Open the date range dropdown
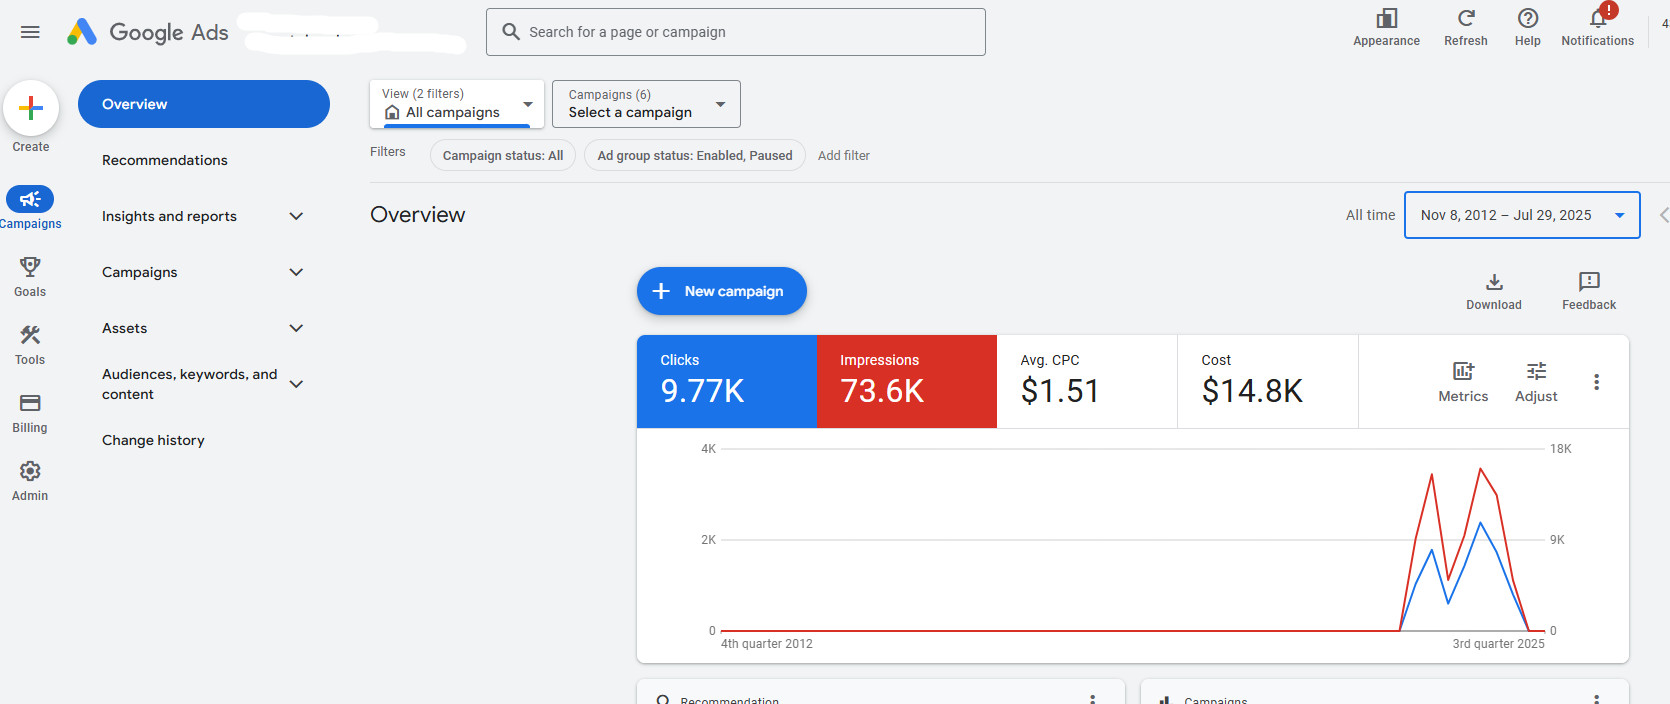The width and height of the screenshot is (1670, 704). click(1521, 215)
